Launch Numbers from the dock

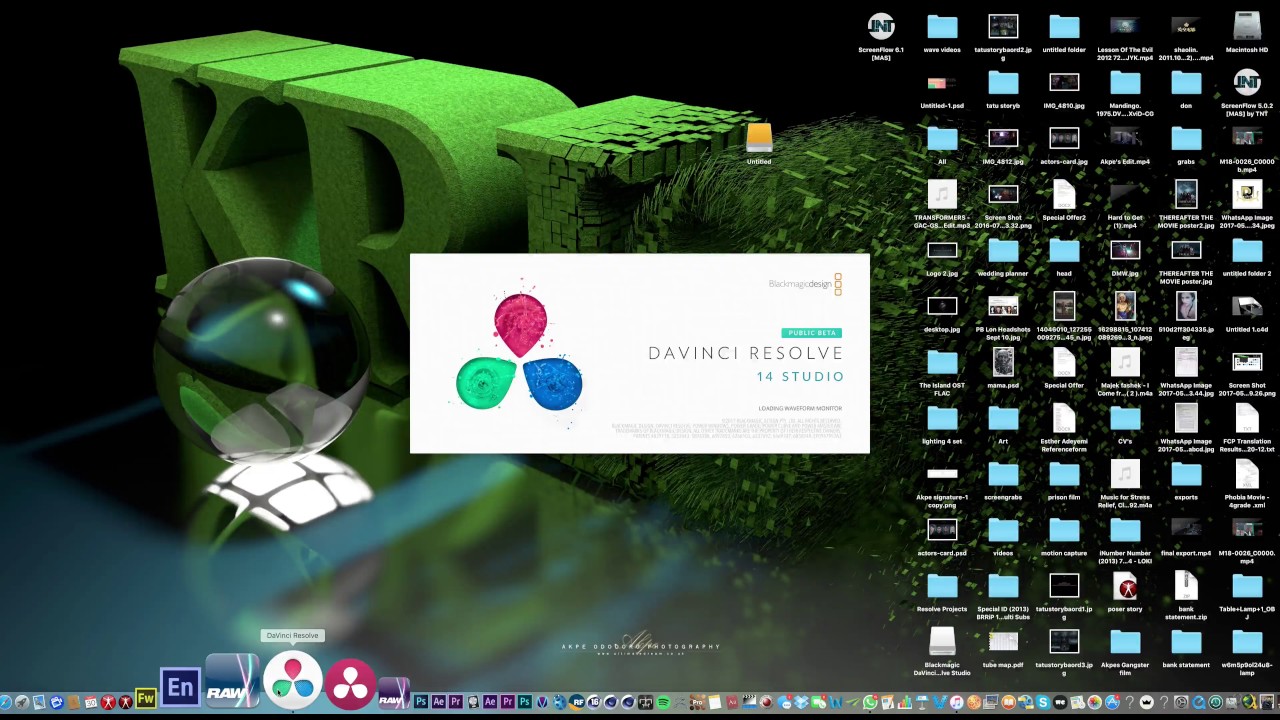point(905,703)
